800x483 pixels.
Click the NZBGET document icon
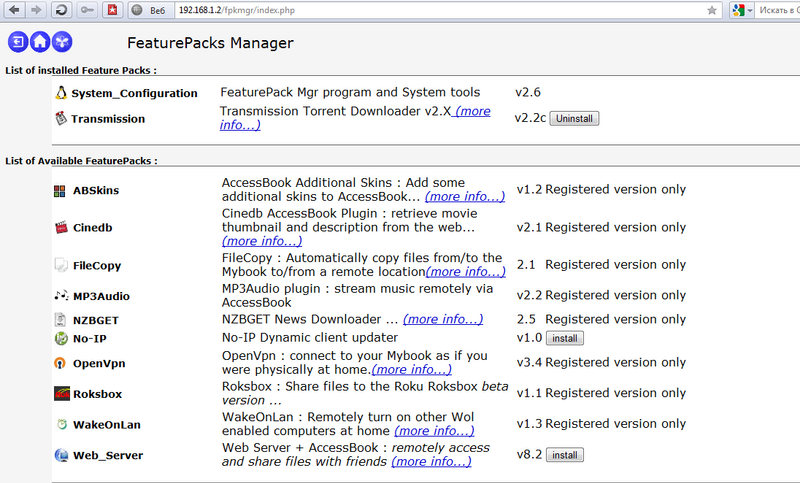[60, 320]
